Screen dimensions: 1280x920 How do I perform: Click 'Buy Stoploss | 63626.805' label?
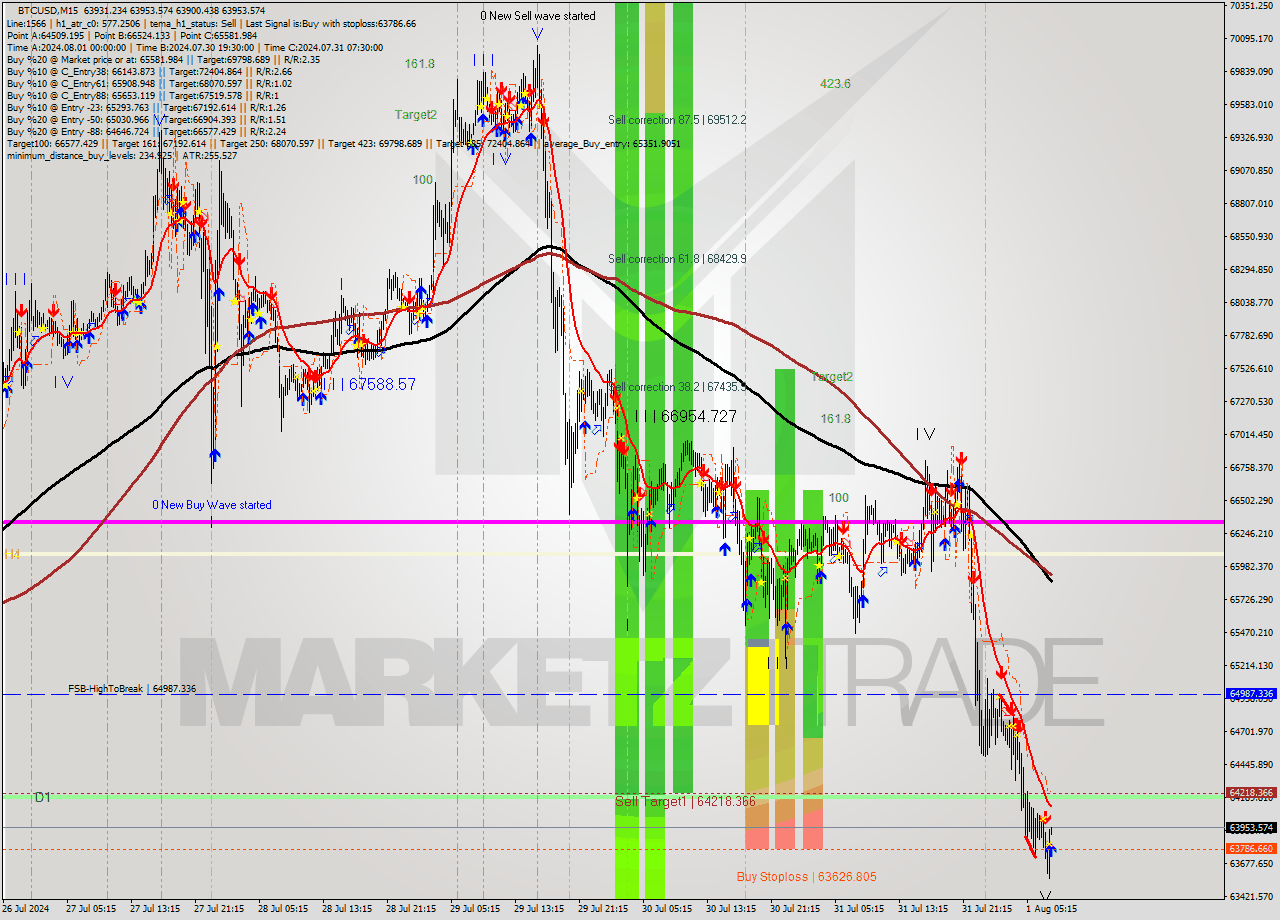coord(806,877)
